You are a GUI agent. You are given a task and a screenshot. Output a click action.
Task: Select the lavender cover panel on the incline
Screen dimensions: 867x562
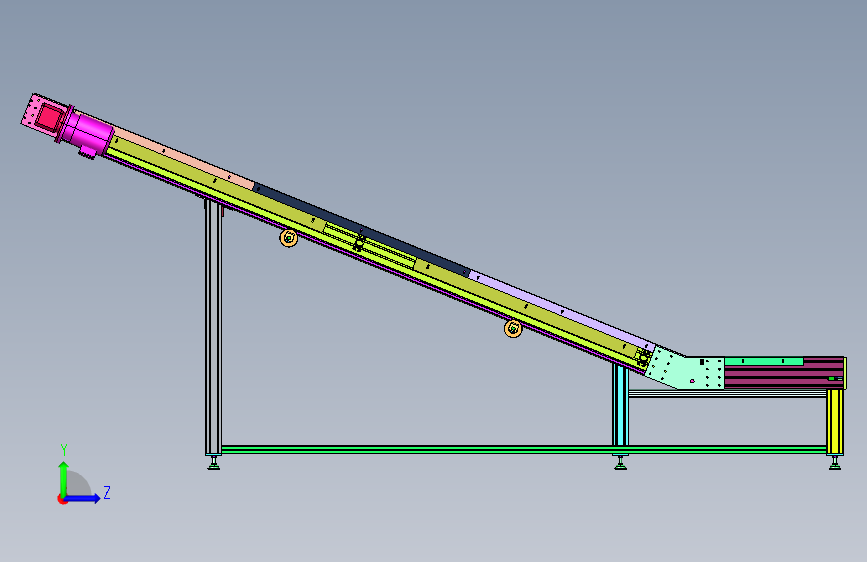pos(561,310)
